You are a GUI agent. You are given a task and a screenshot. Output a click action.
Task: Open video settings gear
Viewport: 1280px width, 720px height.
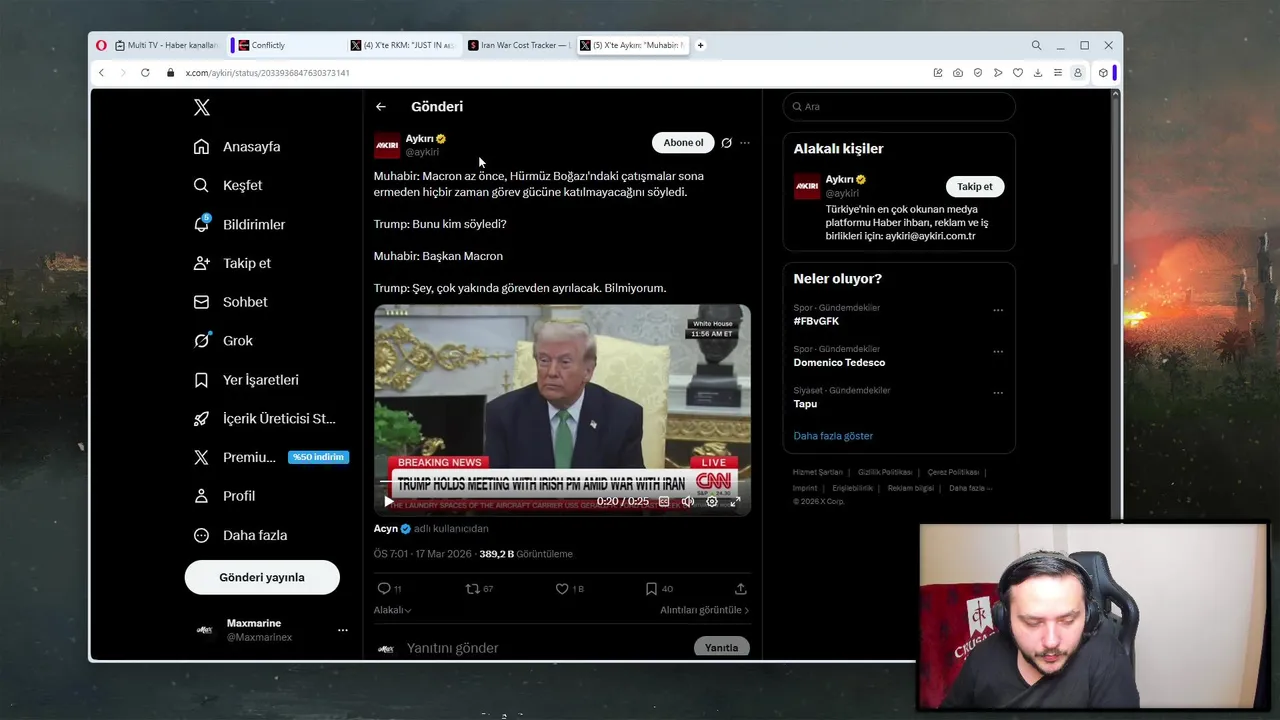click(712, 502)
